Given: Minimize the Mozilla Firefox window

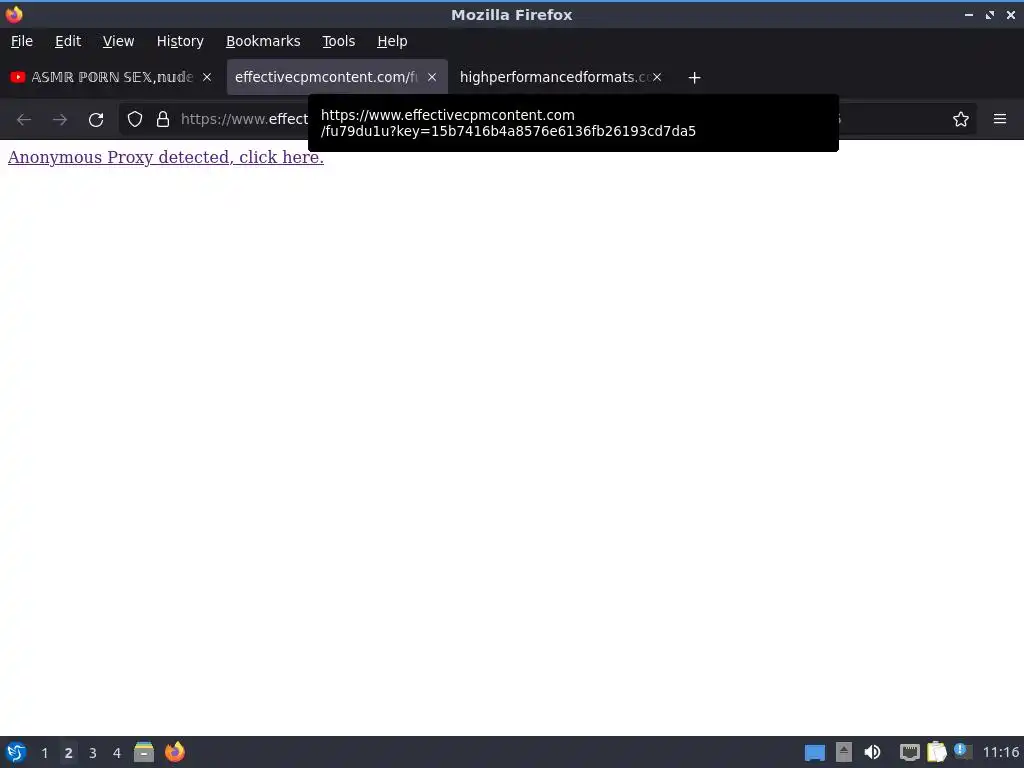Looking at the screenshot, I should 968,14.
